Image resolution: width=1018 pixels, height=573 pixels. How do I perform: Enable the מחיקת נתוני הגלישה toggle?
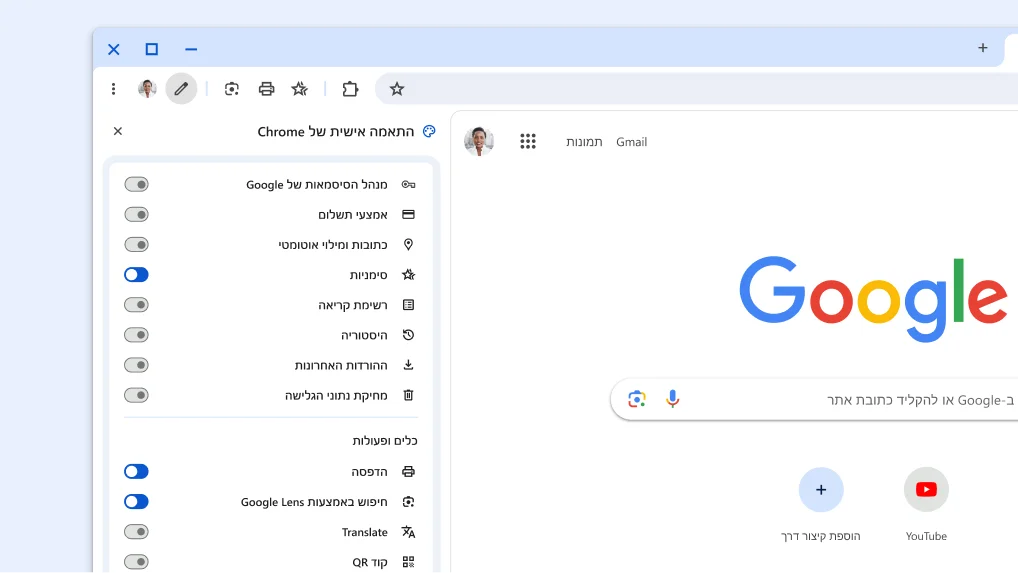pos(136,395)
